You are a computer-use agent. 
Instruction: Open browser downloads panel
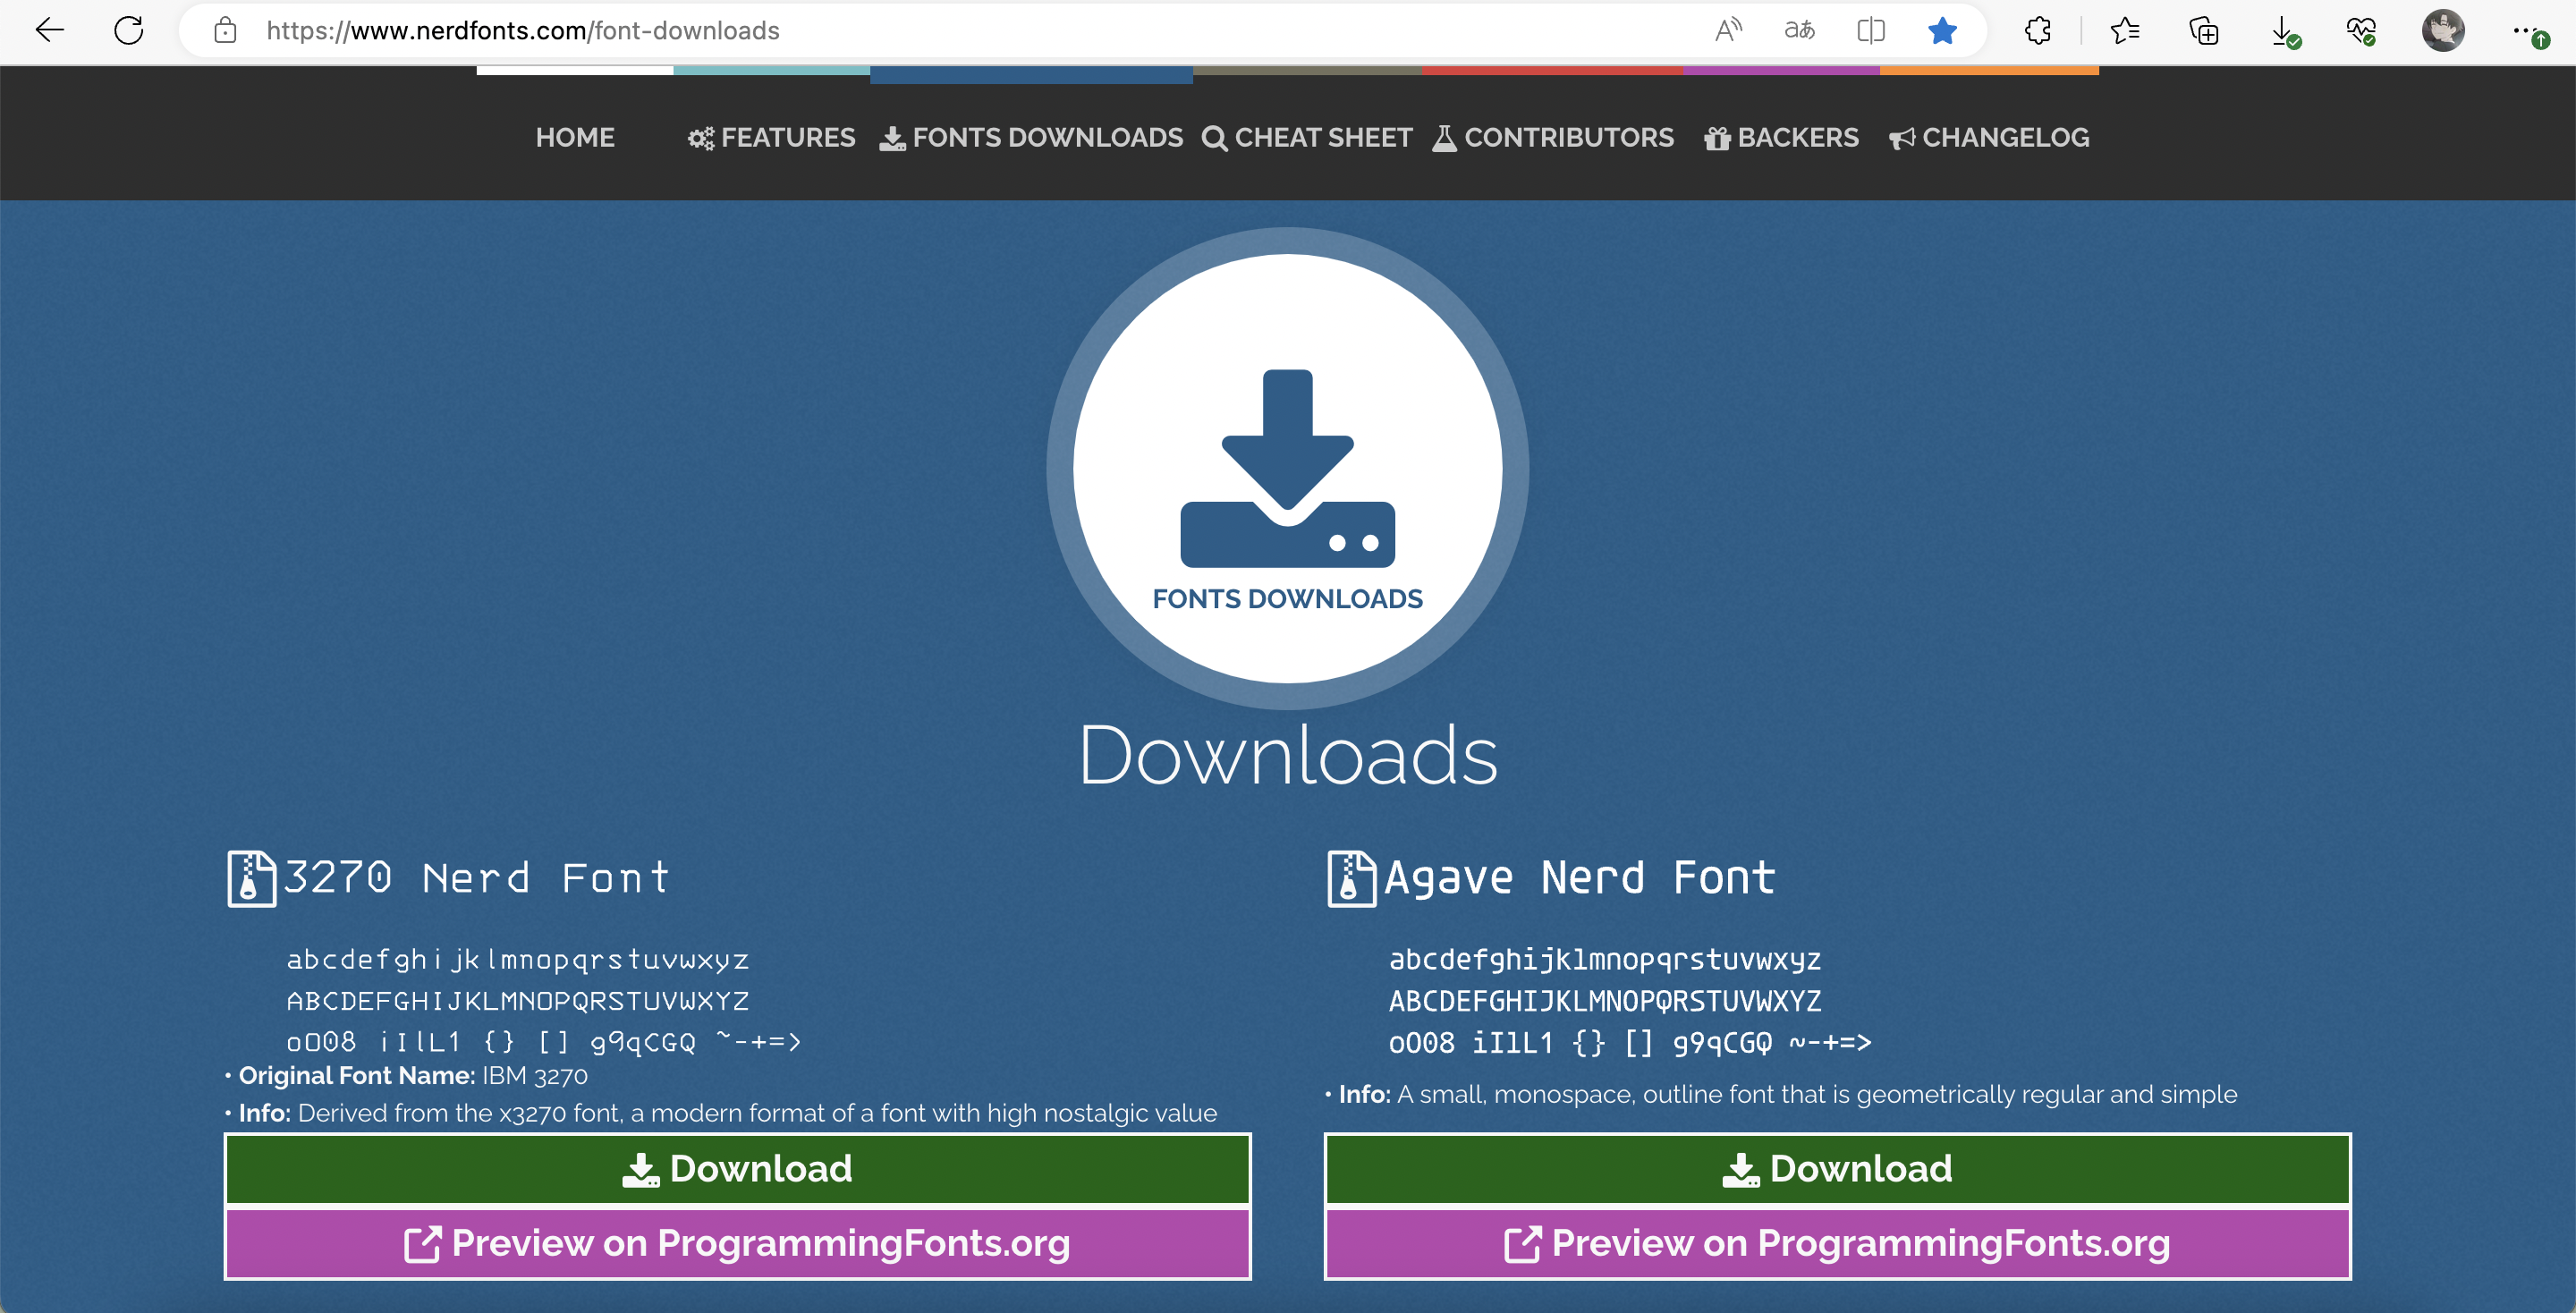[x=2283, y=30]
